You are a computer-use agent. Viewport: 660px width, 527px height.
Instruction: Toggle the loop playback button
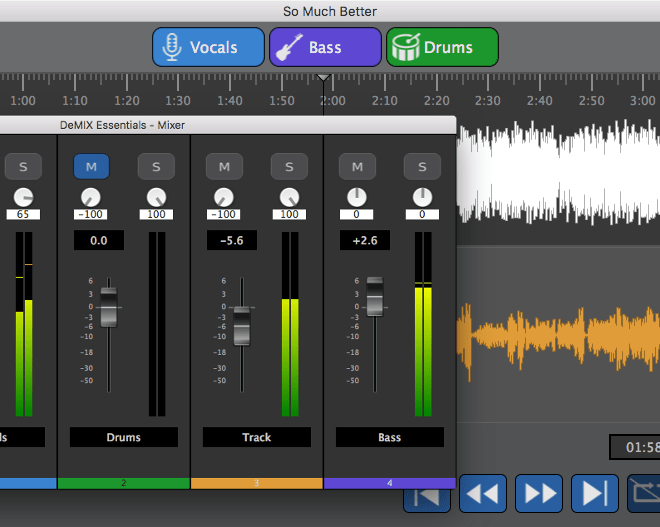pos(644,493)
